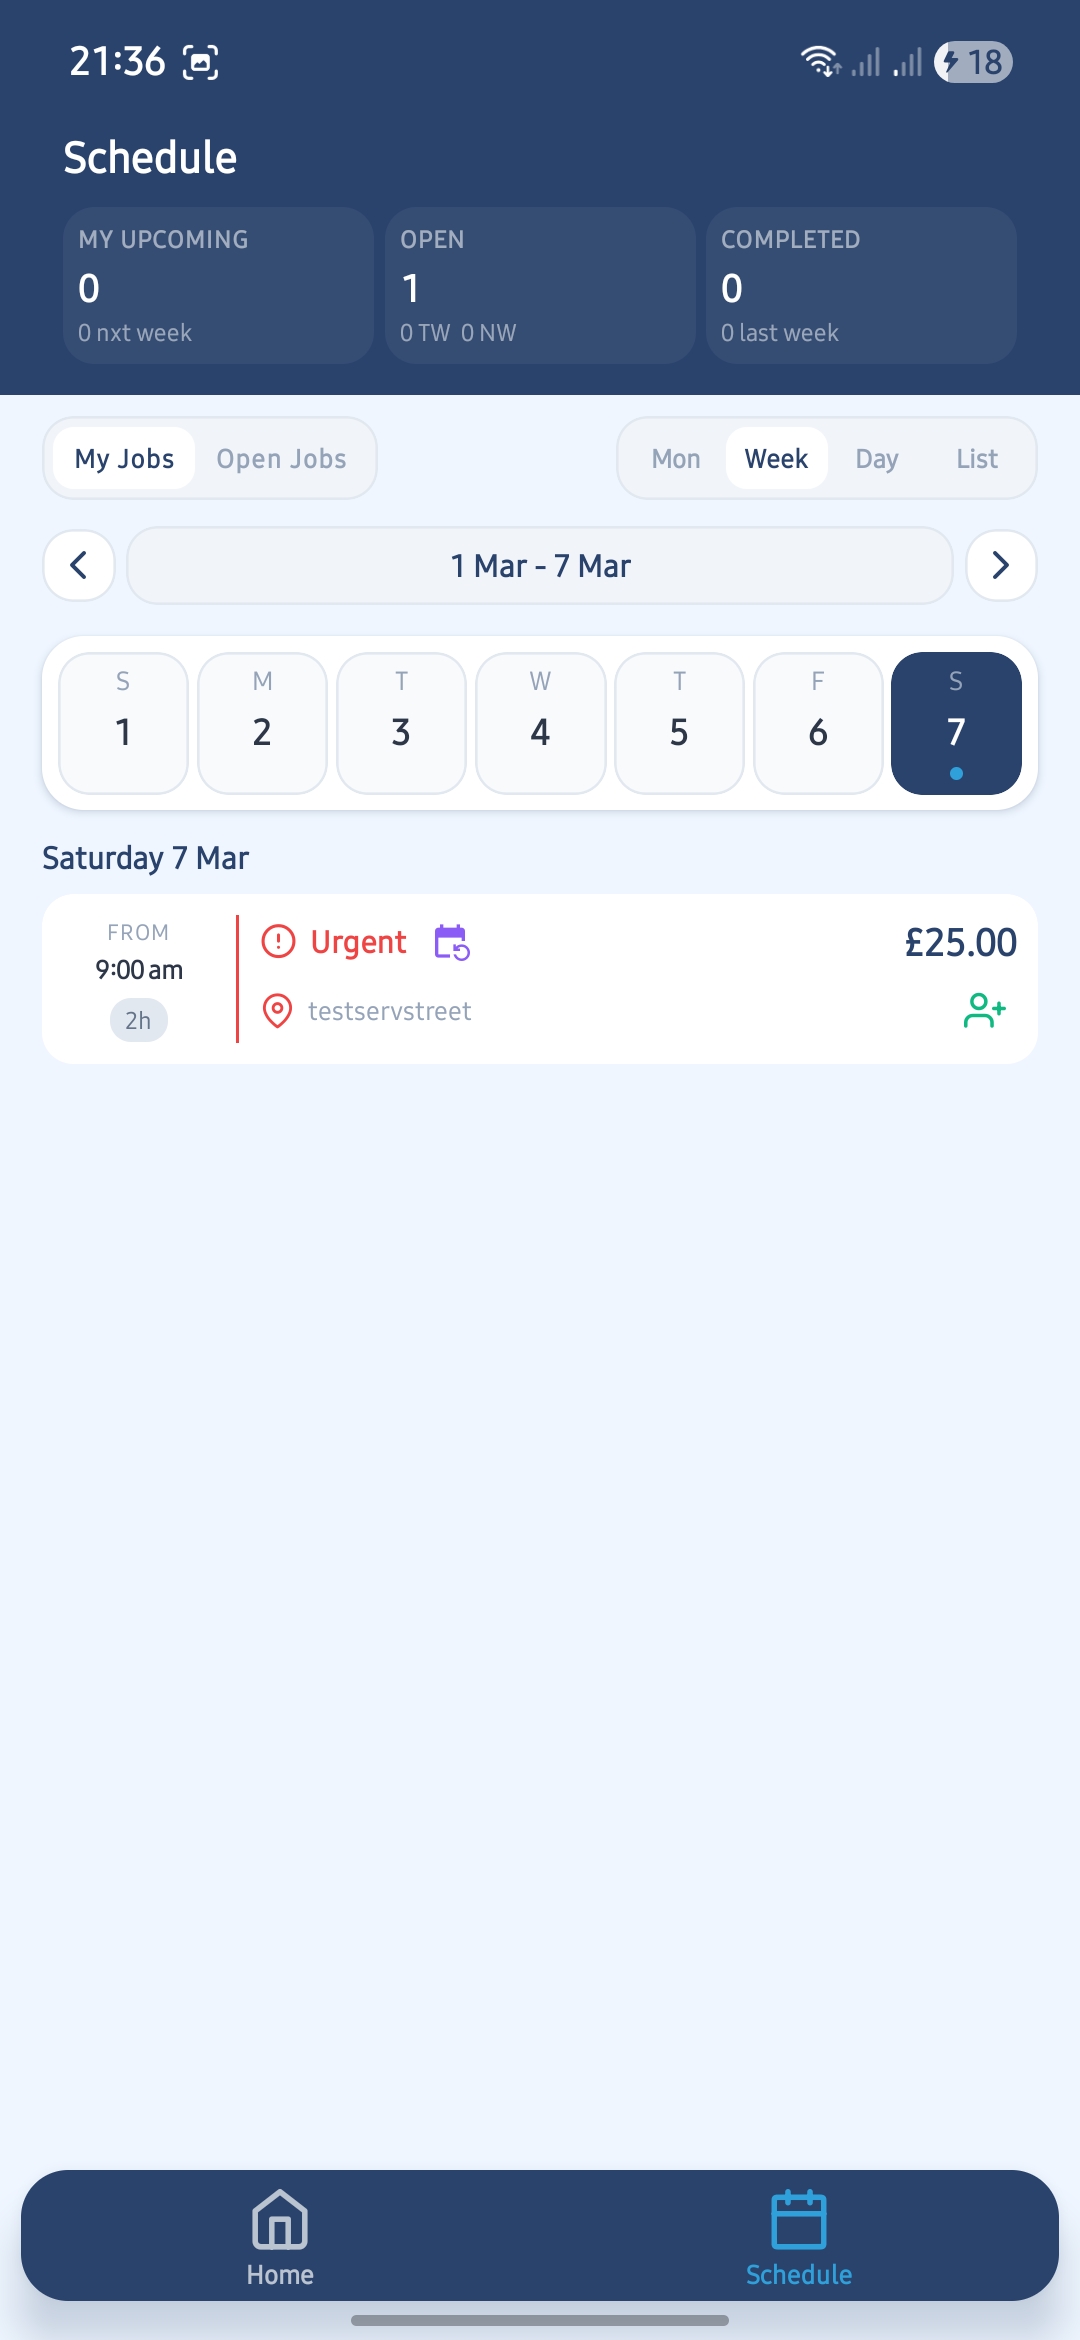Tap the location pin icon by testservstreet

click(x=277, y=1011)
